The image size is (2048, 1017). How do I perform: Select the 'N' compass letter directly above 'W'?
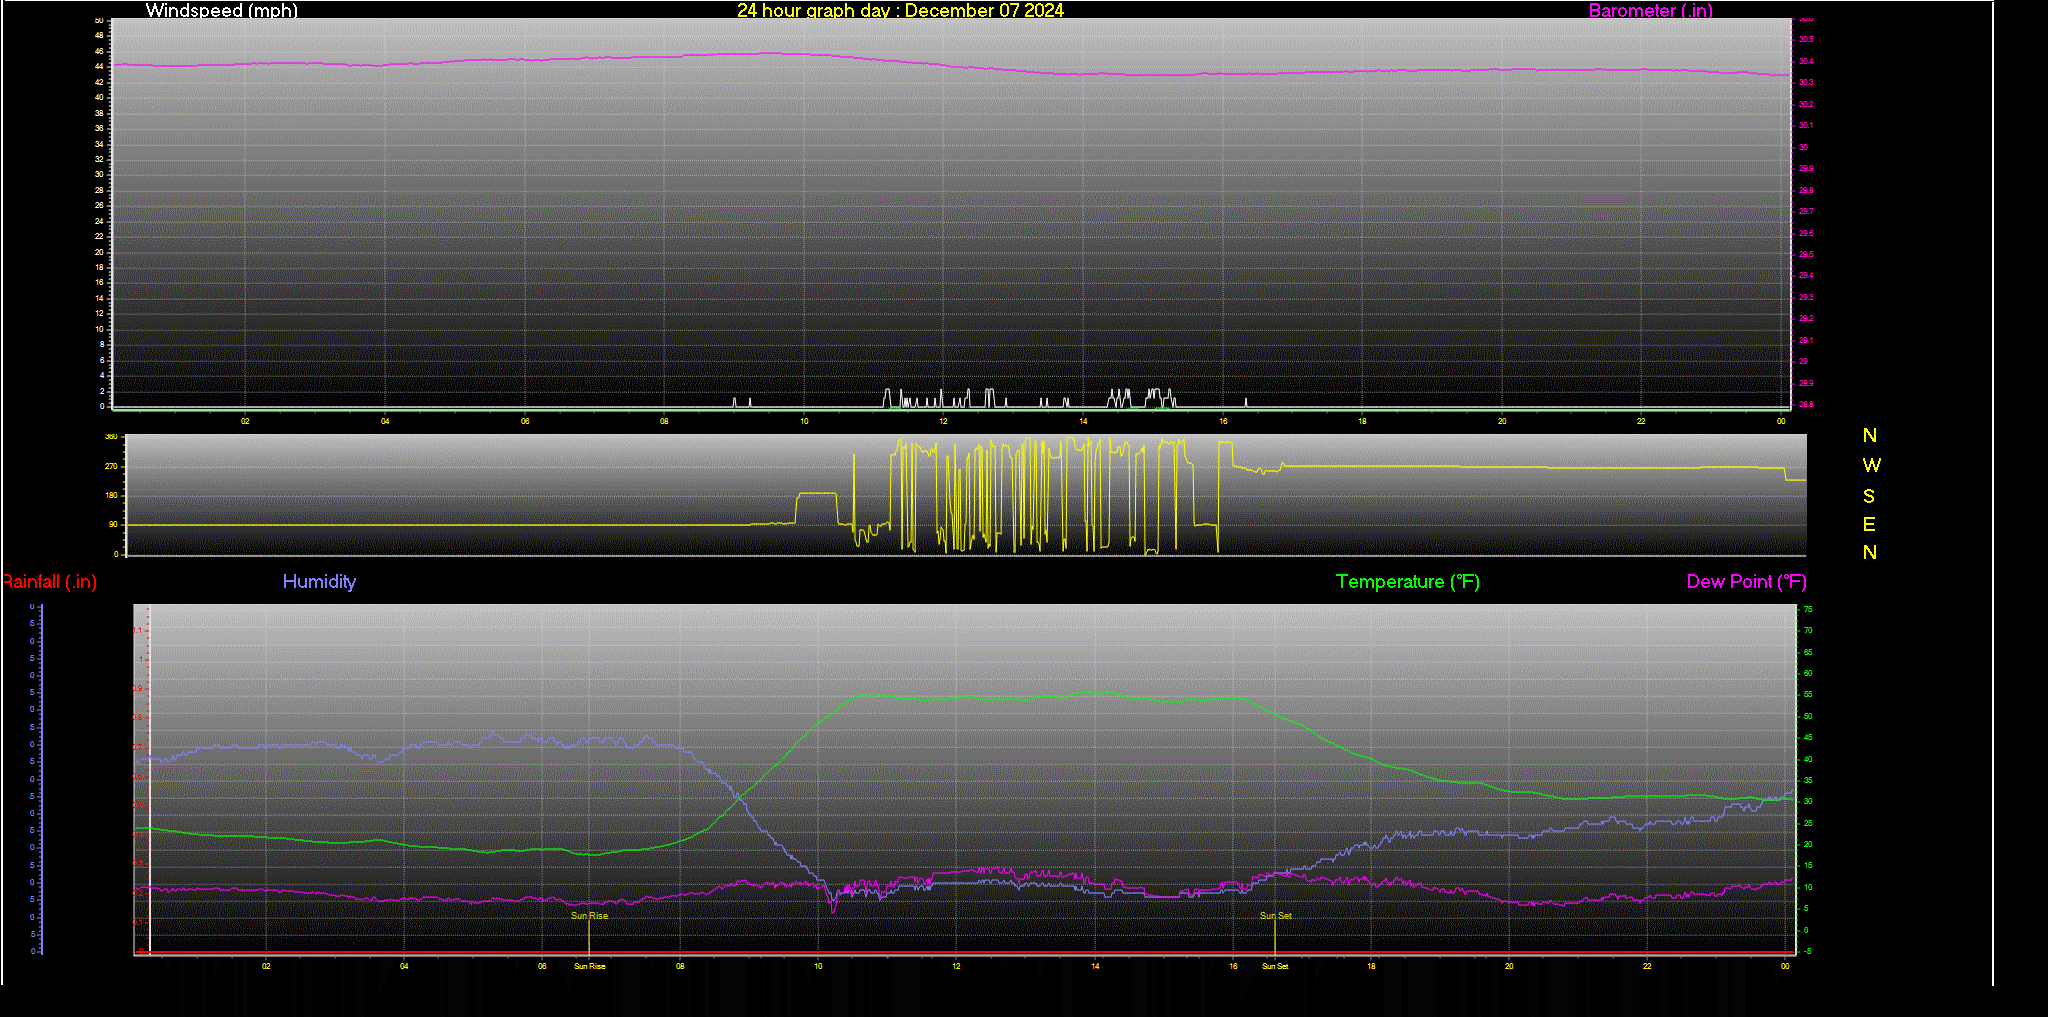point(1870,435)
